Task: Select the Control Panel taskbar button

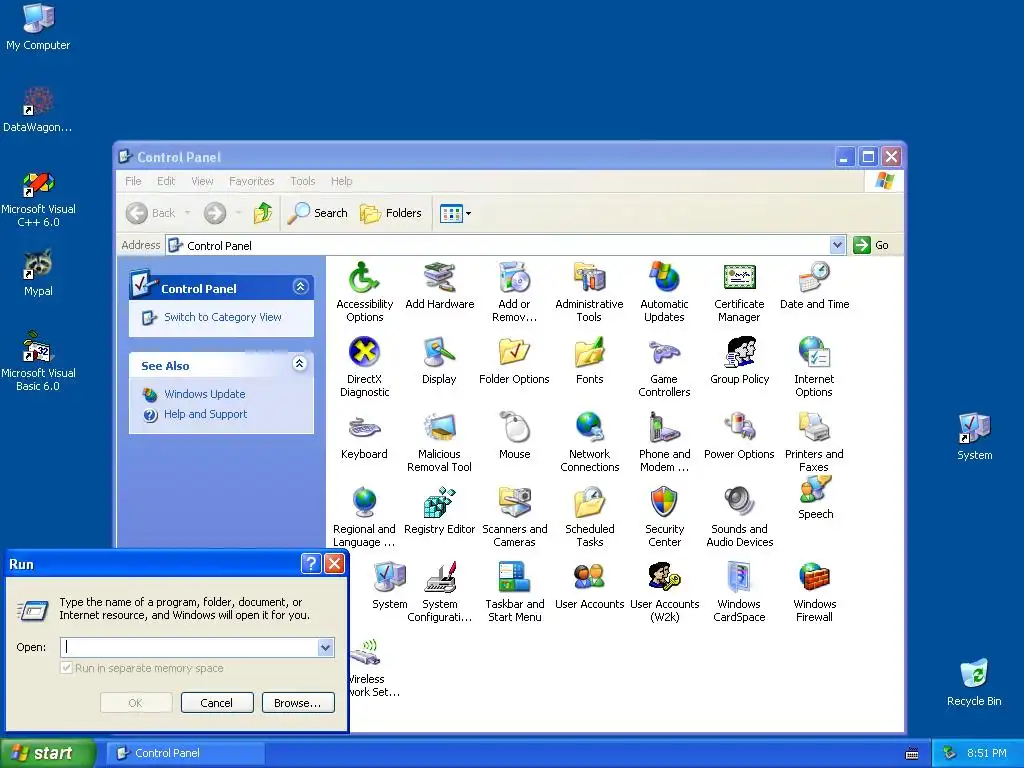Action: [x=185, y=753]
